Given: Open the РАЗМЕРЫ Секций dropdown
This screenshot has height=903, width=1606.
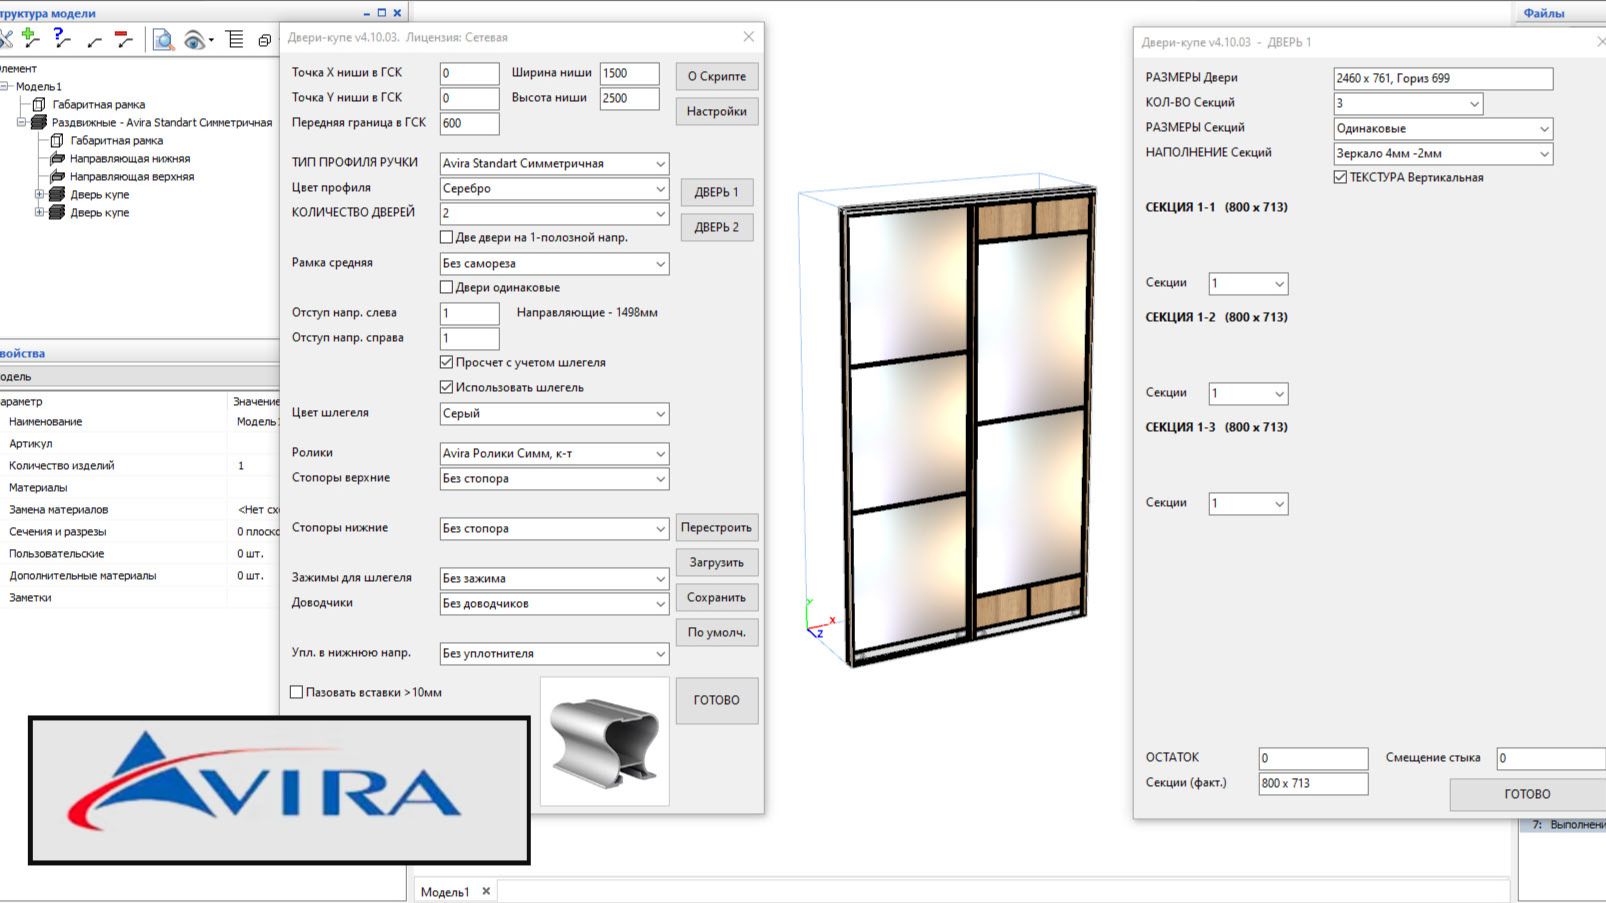Looking at the screenshot, I should click(1443, 128).
